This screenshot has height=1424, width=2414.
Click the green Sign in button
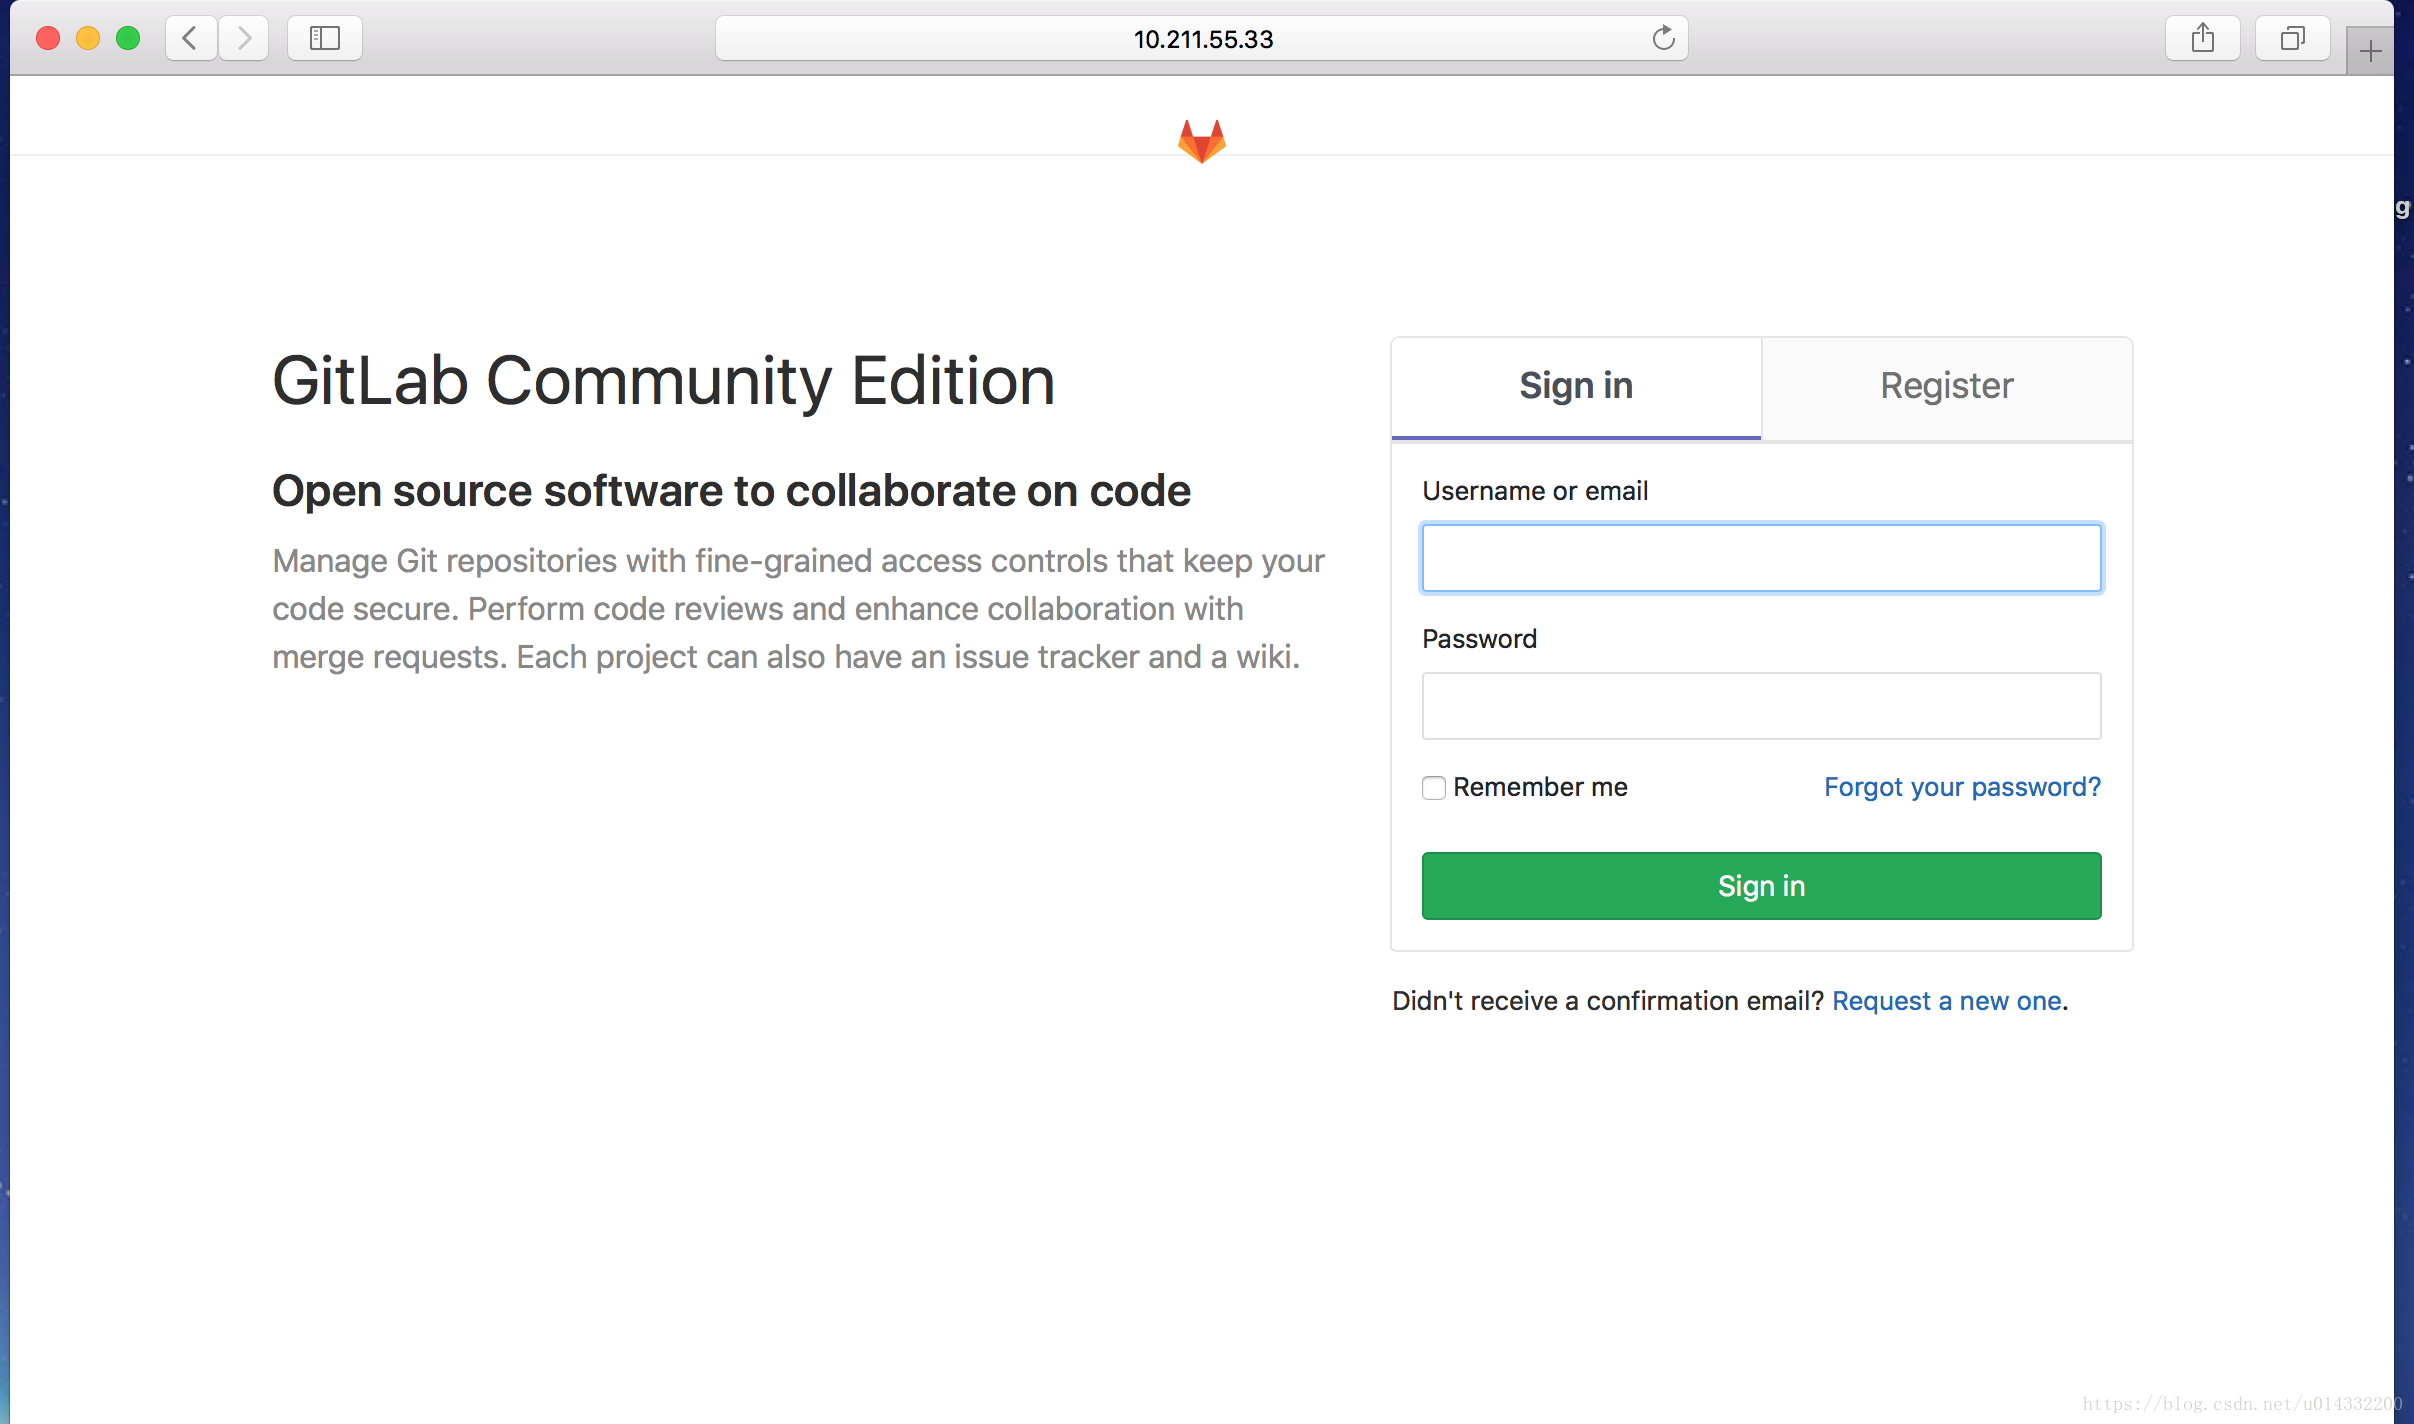[1761, 886]
